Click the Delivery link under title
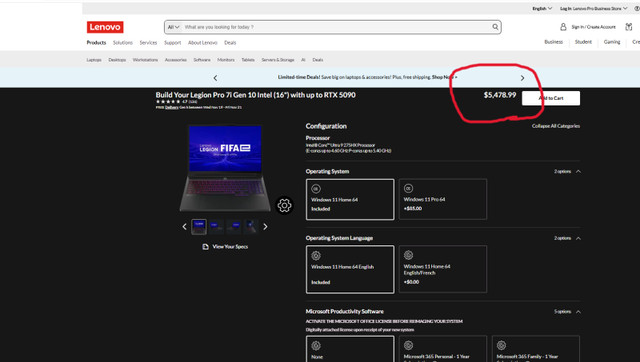This screenshot has height=362, width=640. (172, 107)
